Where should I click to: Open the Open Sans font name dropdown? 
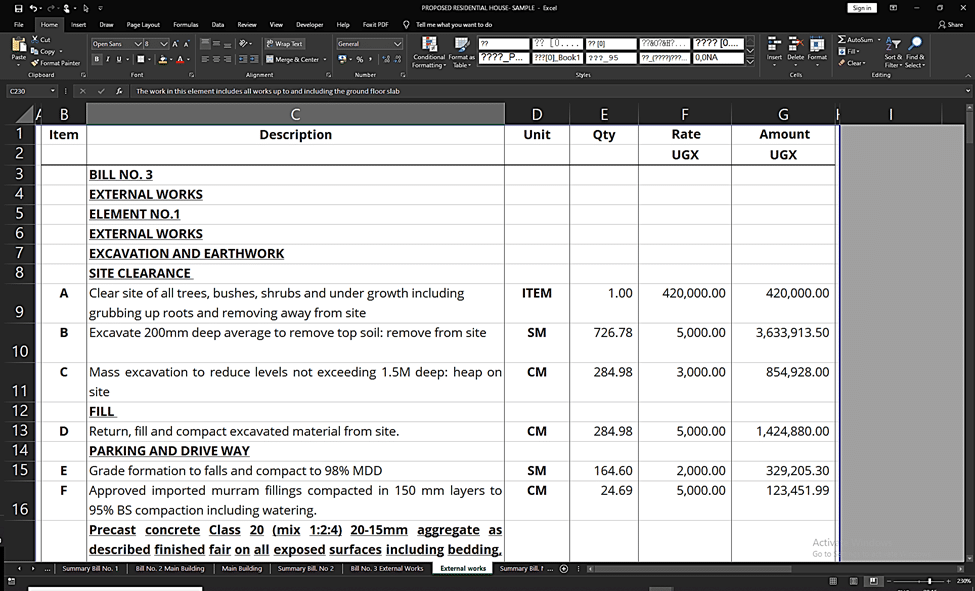coord(137,44)
